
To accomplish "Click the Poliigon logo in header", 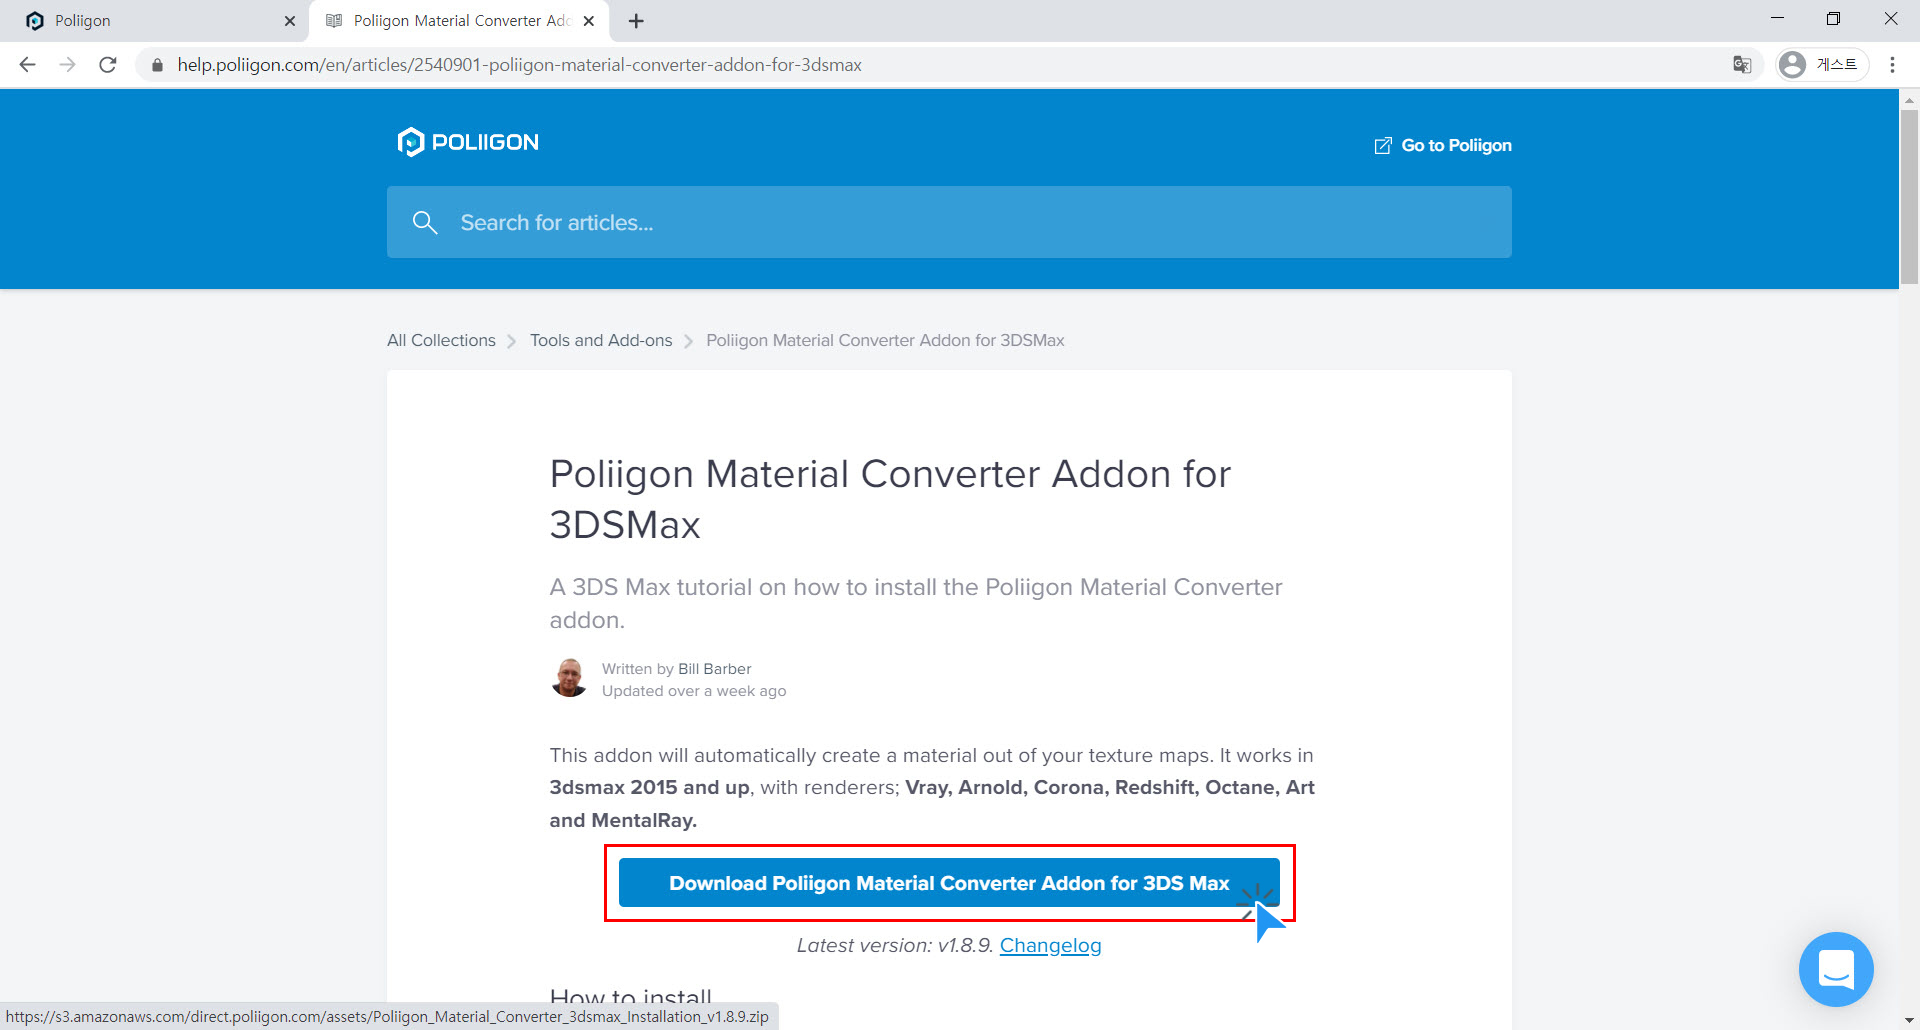I will pos(468,142).
